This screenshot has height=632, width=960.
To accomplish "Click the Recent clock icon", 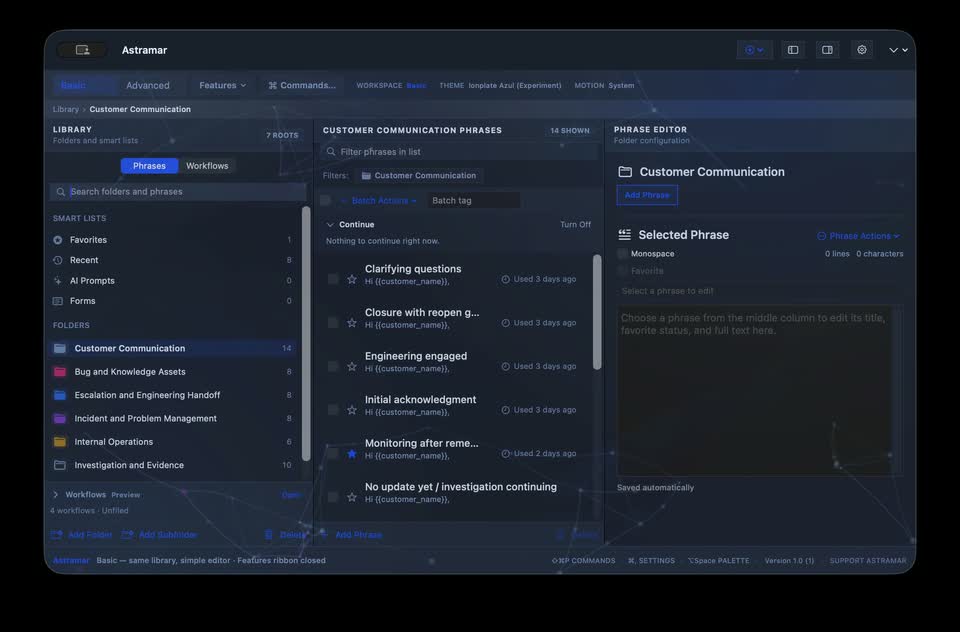I will [x=58, y=260].
